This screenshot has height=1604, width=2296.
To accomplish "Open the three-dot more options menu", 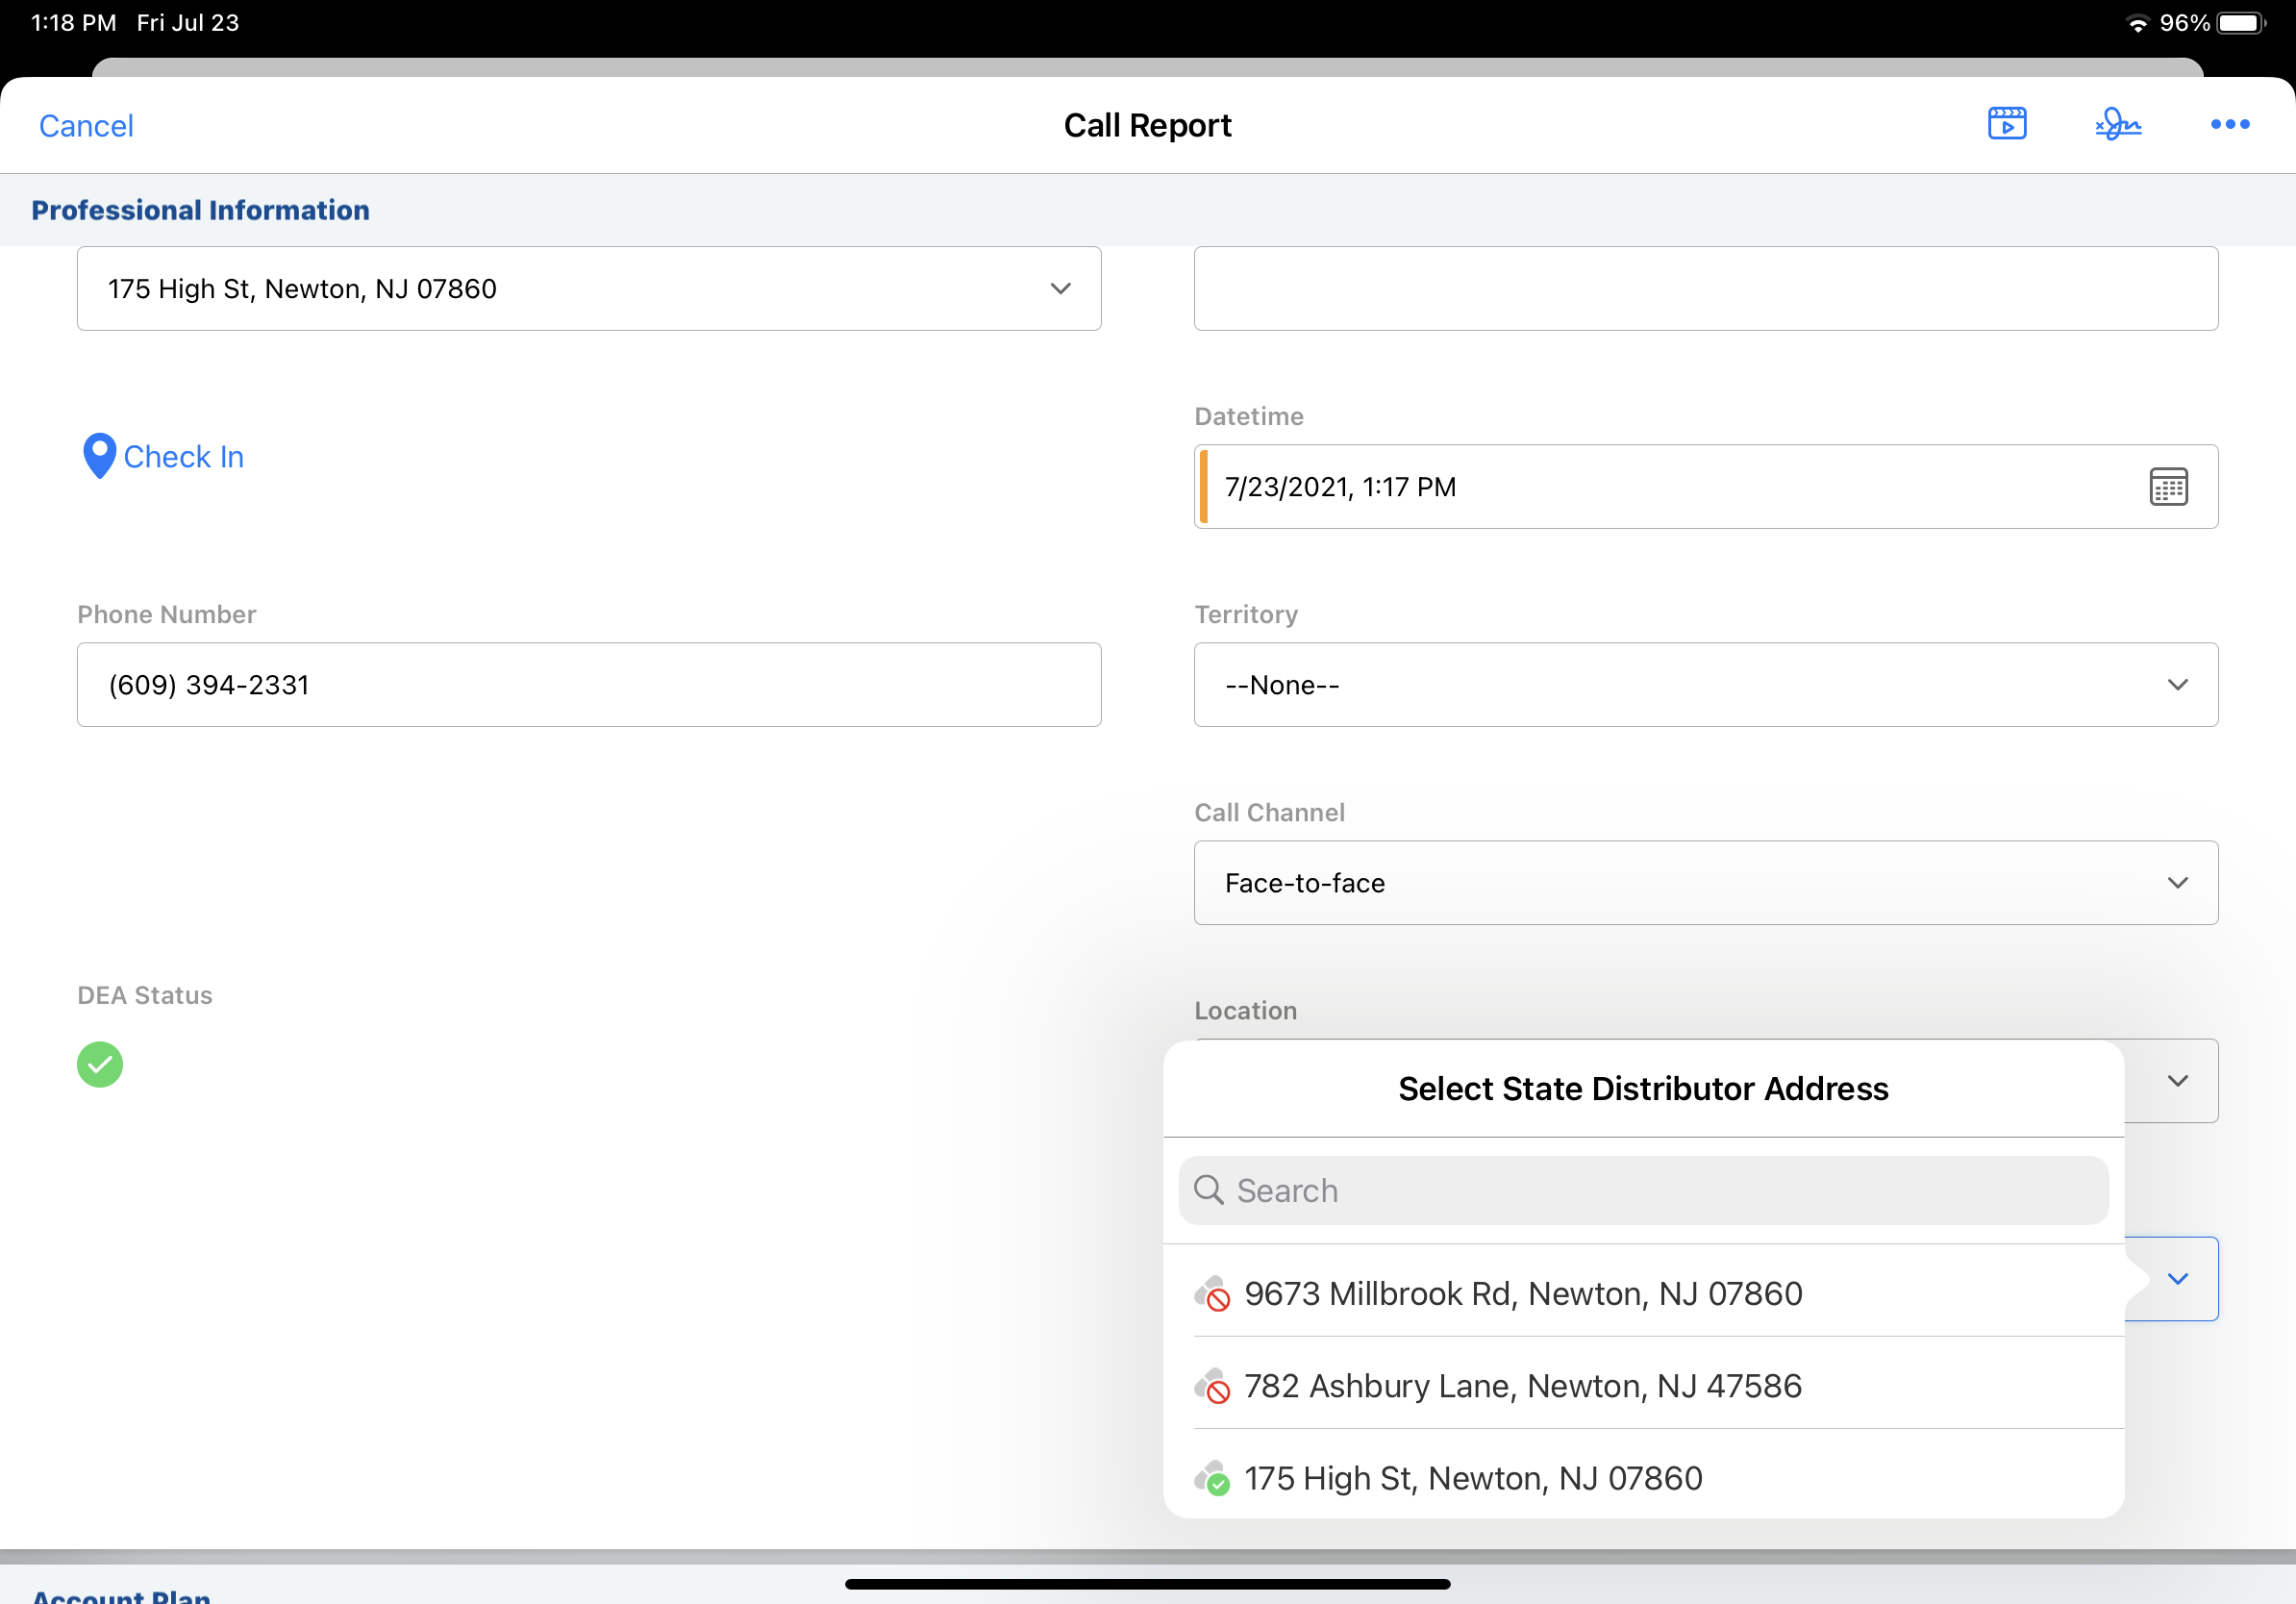I will (2229, 124).
